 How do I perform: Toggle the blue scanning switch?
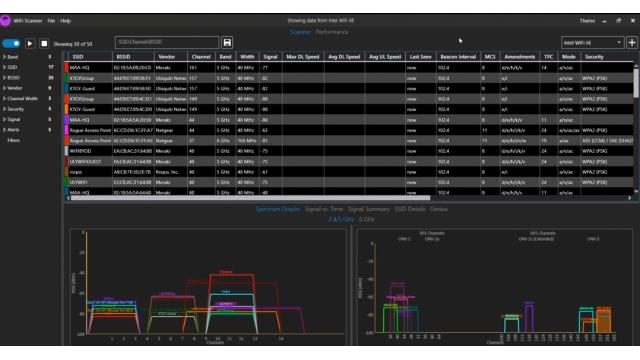tap(11, 43)
